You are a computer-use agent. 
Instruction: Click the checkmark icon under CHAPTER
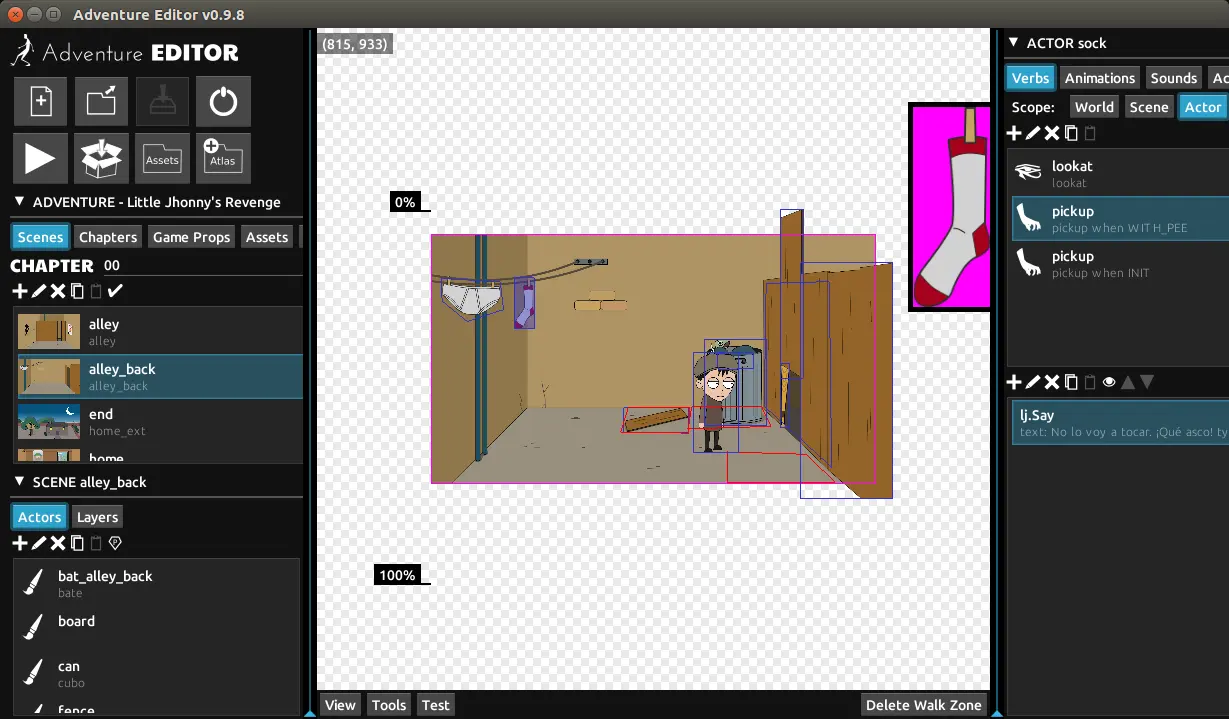(x=115, y=291)
